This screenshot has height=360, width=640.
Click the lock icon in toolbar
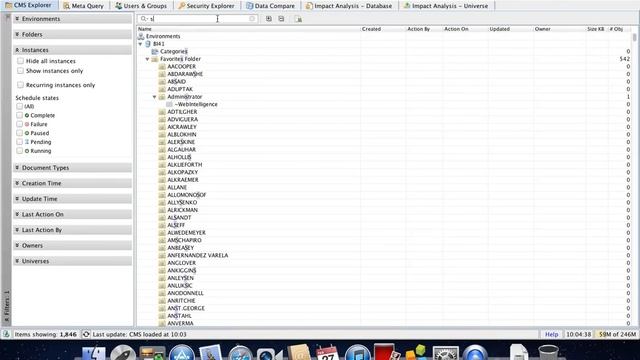(x=298, y=19)
